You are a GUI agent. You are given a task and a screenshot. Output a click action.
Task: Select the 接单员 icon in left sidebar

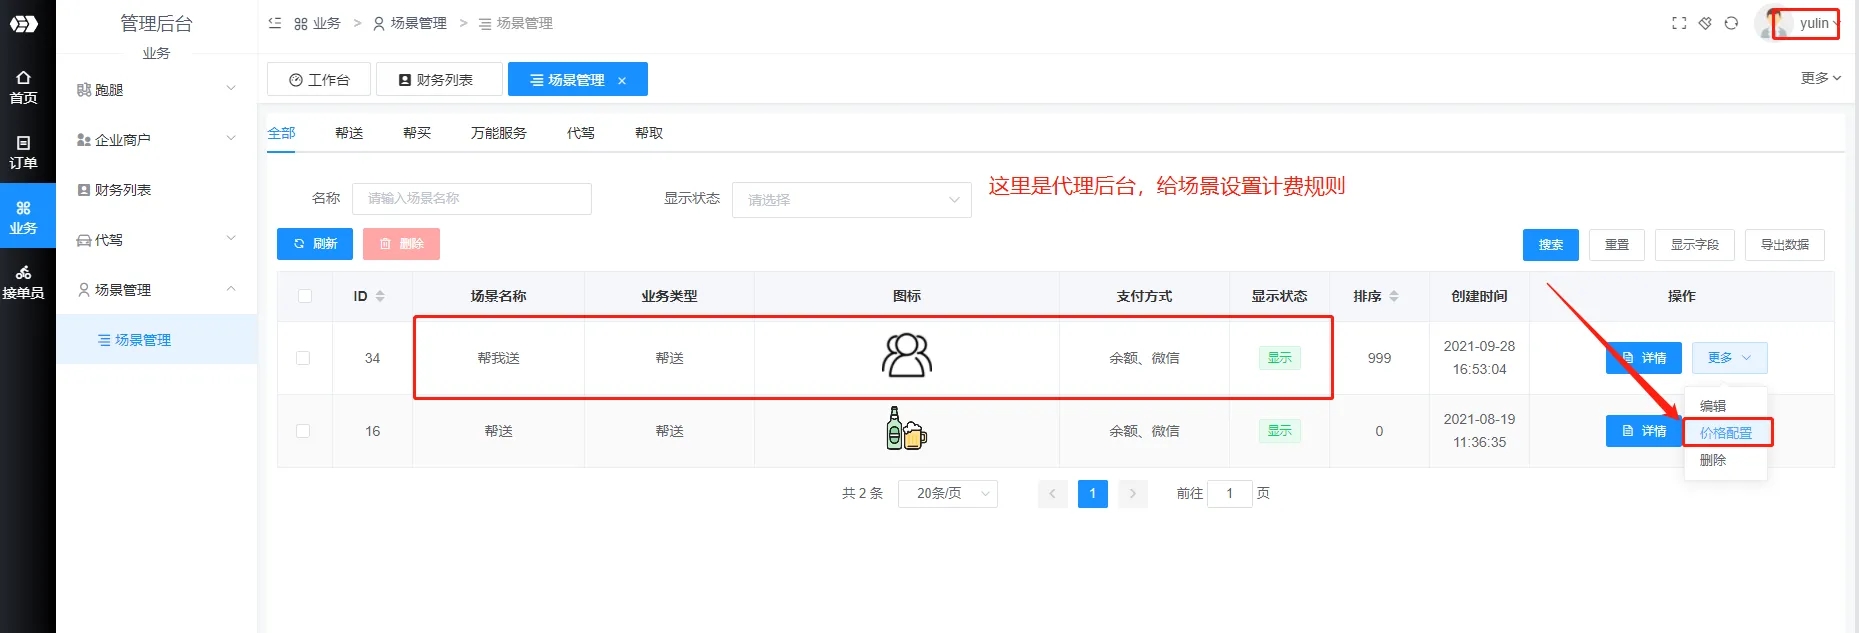23,282
